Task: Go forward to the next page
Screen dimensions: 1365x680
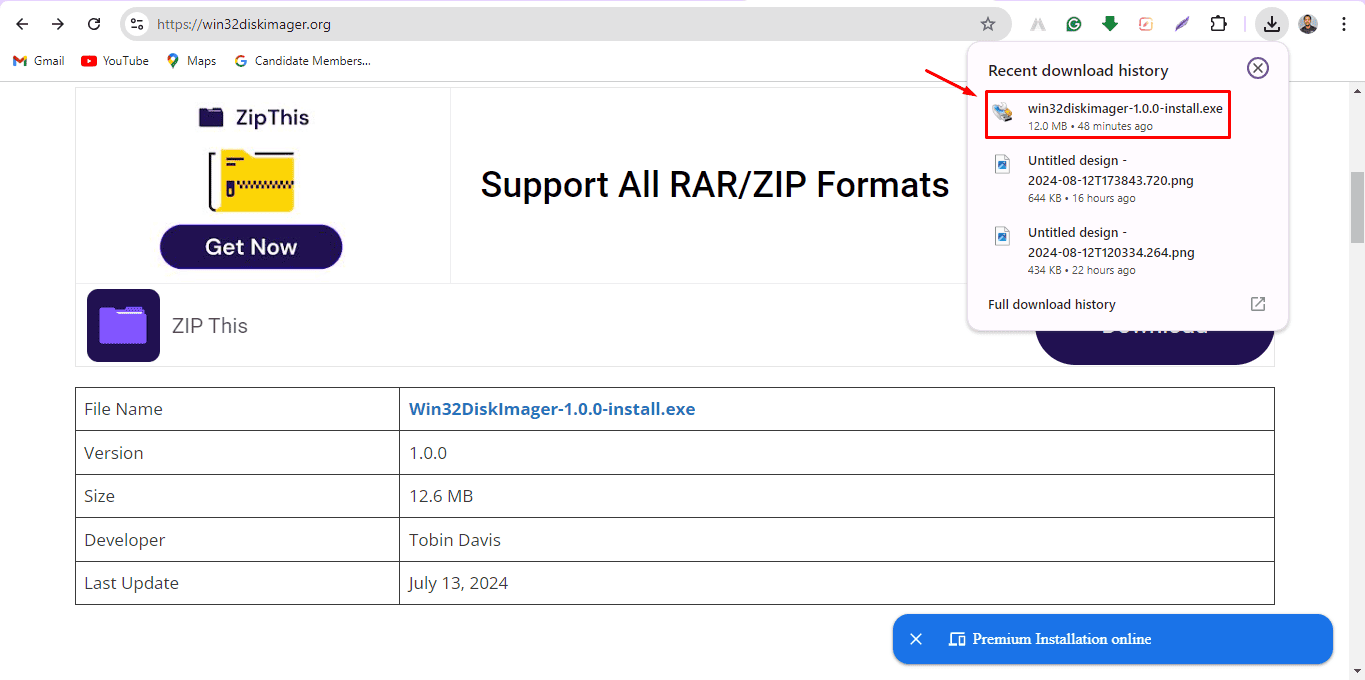Action: click(58, 24)
